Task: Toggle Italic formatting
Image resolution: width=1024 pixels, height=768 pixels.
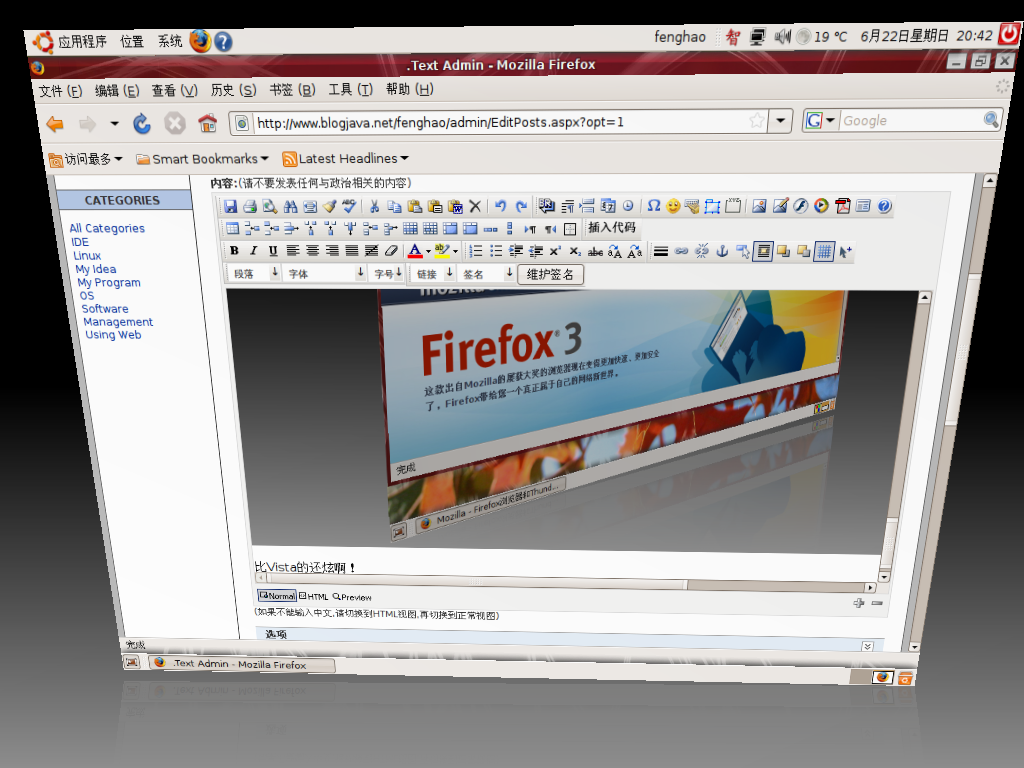Action: coord(253,251)
